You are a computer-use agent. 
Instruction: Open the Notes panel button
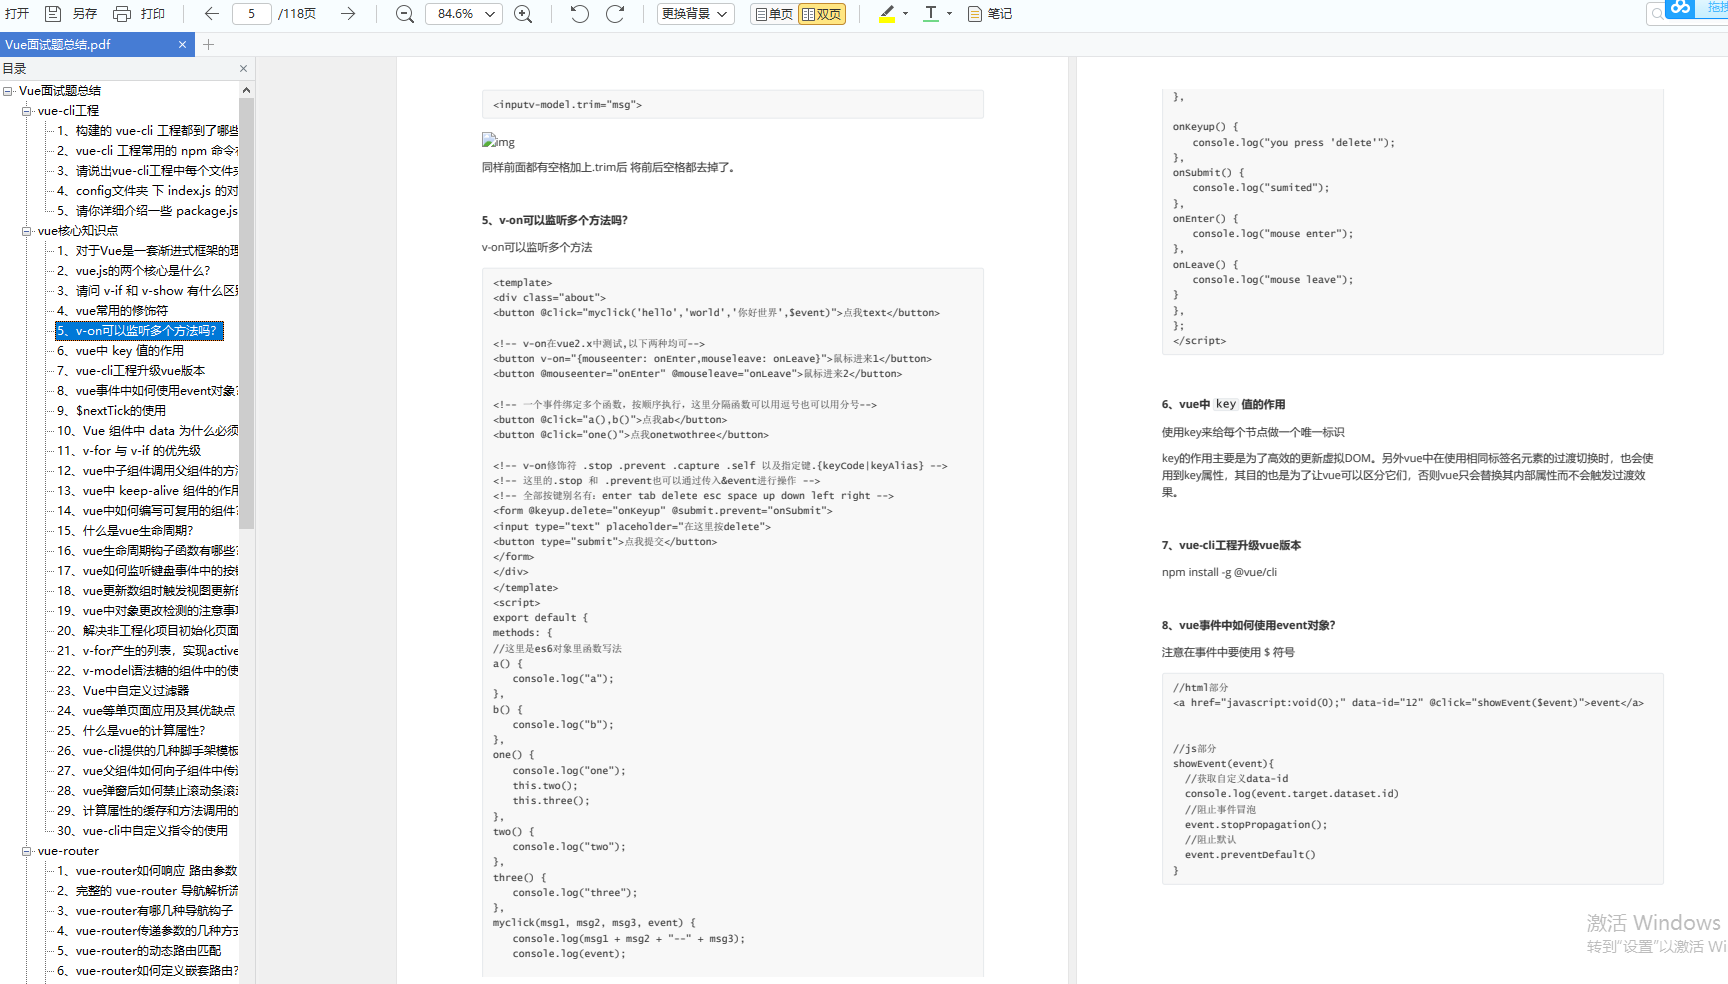point(990,14)
